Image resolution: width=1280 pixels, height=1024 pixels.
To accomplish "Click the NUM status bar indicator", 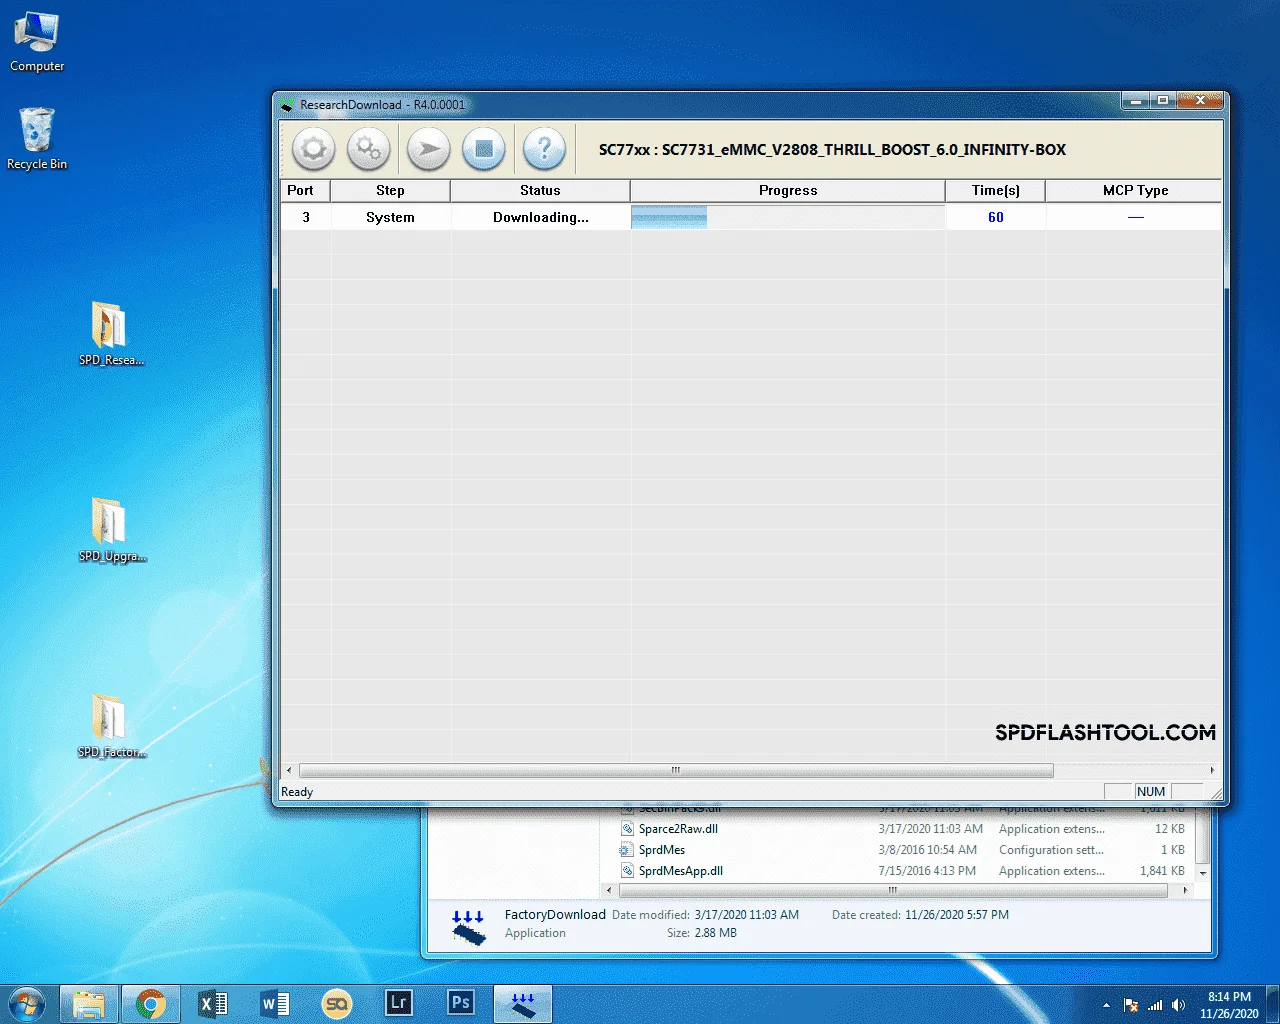I will (1151, 792).
